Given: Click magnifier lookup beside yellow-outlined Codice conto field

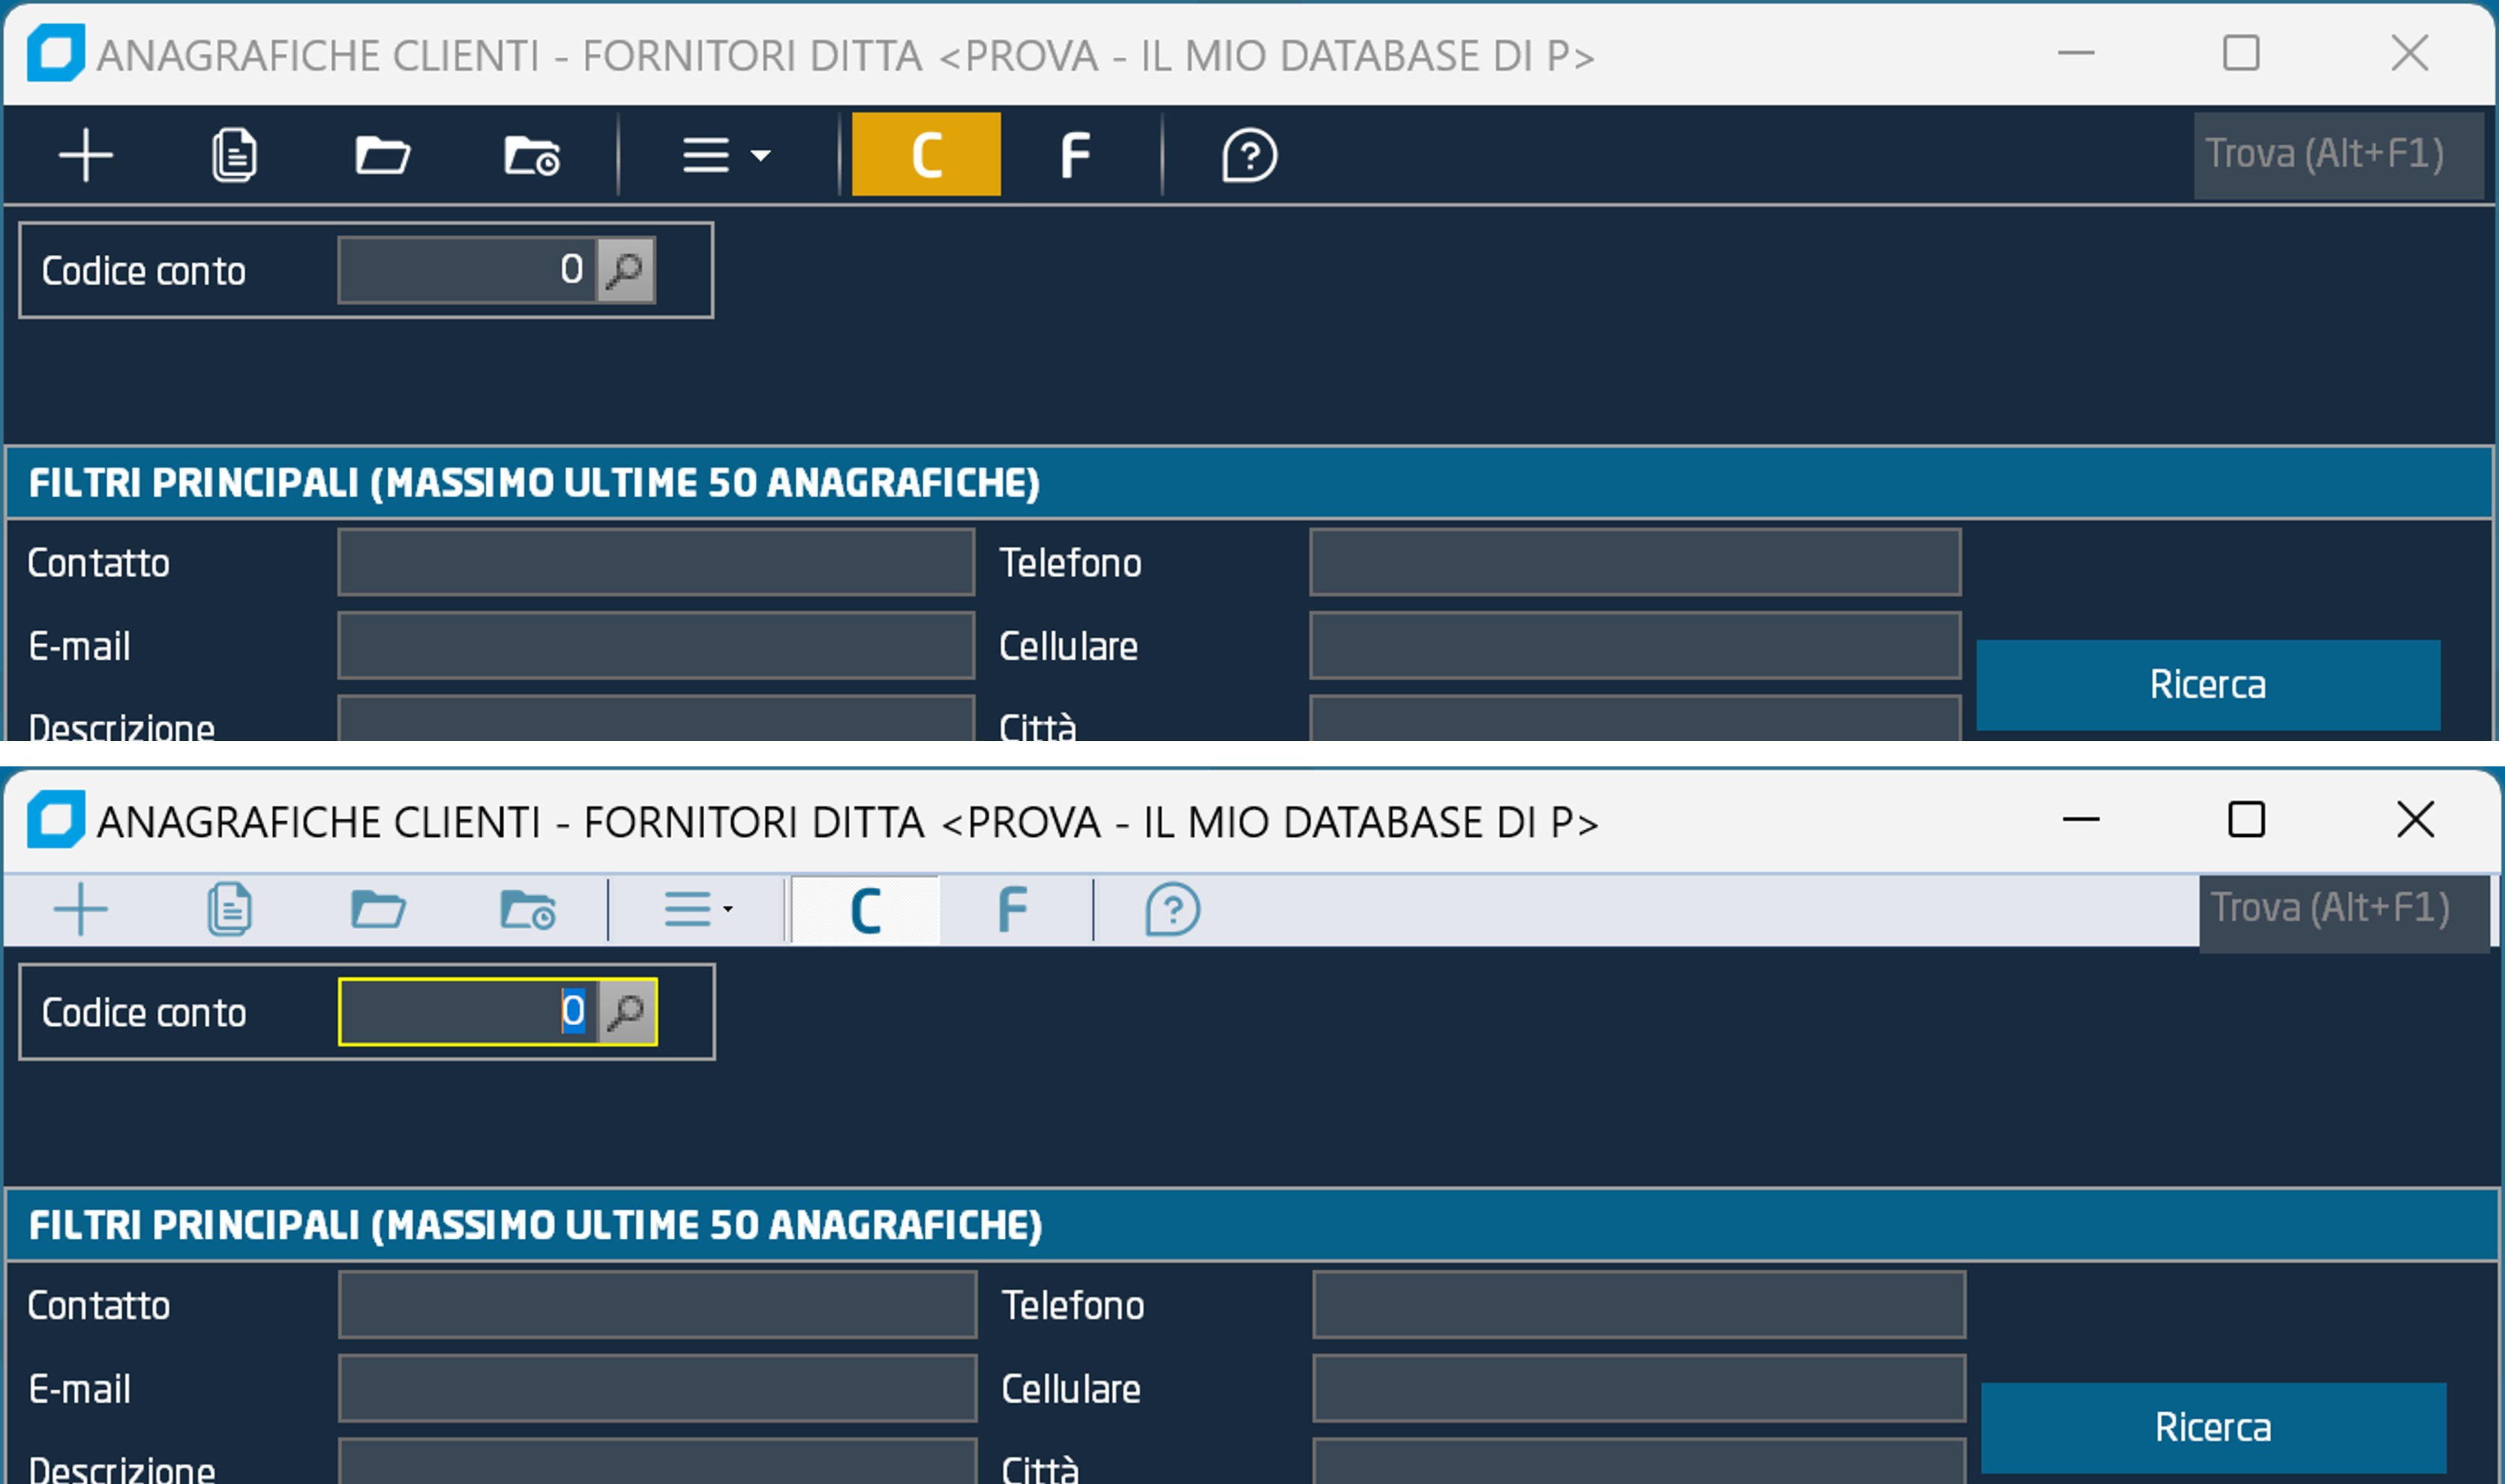Looking at the screenshot, I should click(627, 1012).
